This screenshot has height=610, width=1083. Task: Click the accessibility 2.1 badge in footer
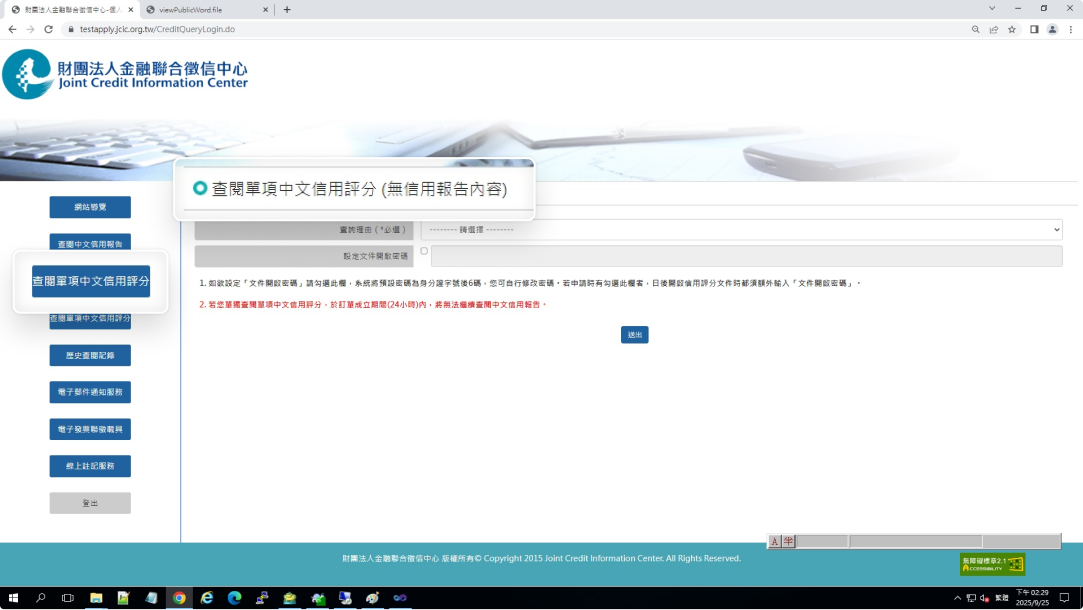pos(992,564)
